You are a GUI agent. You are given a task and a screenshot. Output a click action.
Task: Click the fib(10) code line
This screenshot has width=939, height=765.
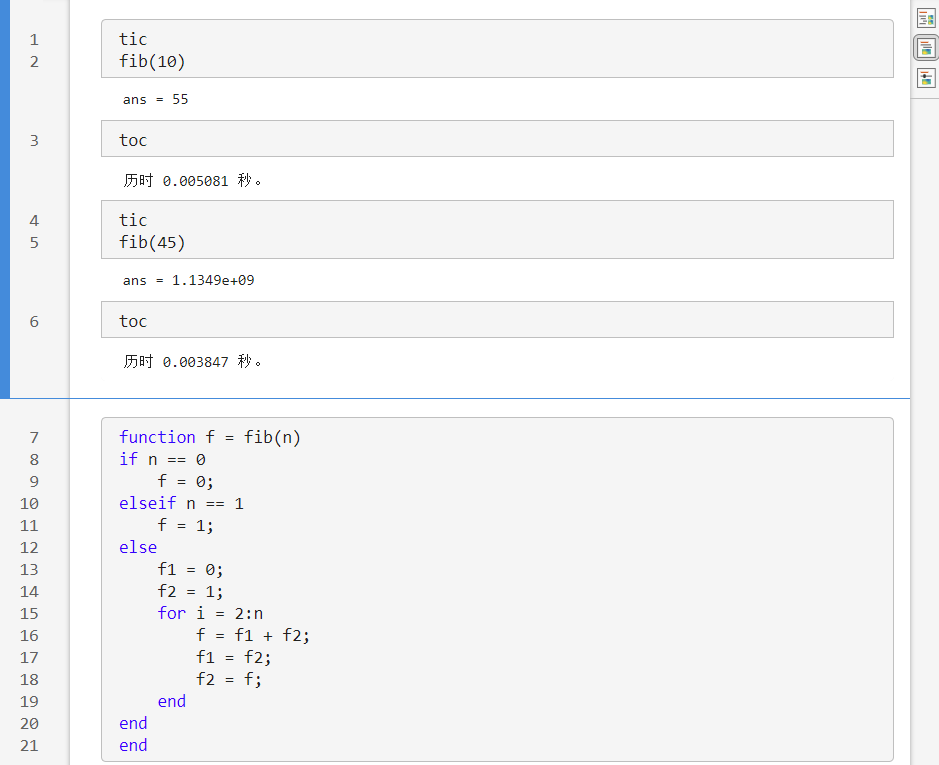(x=152, y=61)
